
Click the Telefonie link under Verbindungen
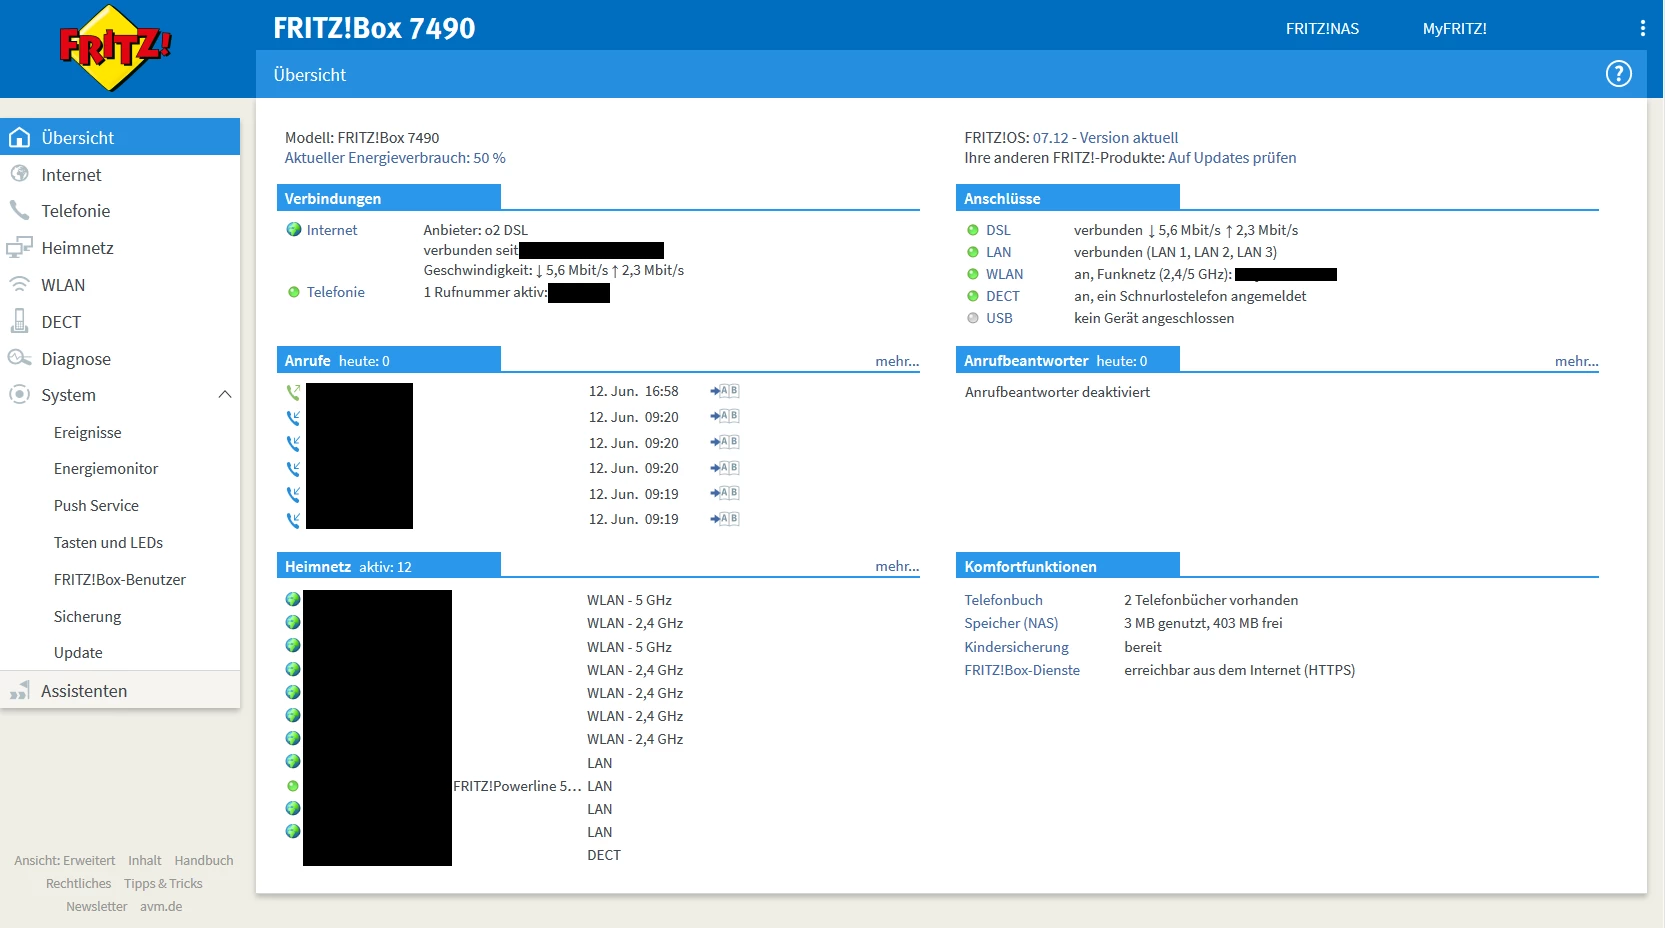pyautogui.click(x=336, y=292)
